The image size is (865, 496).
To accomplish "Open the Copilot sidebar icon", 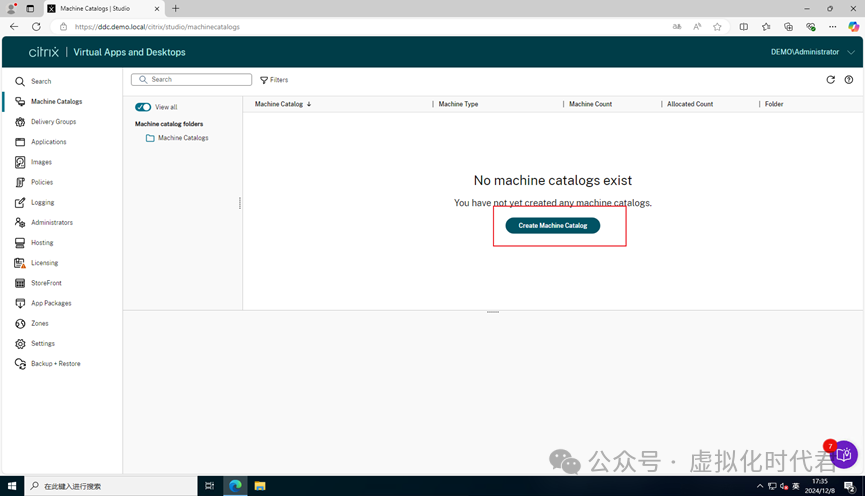I will coord(853,26).
